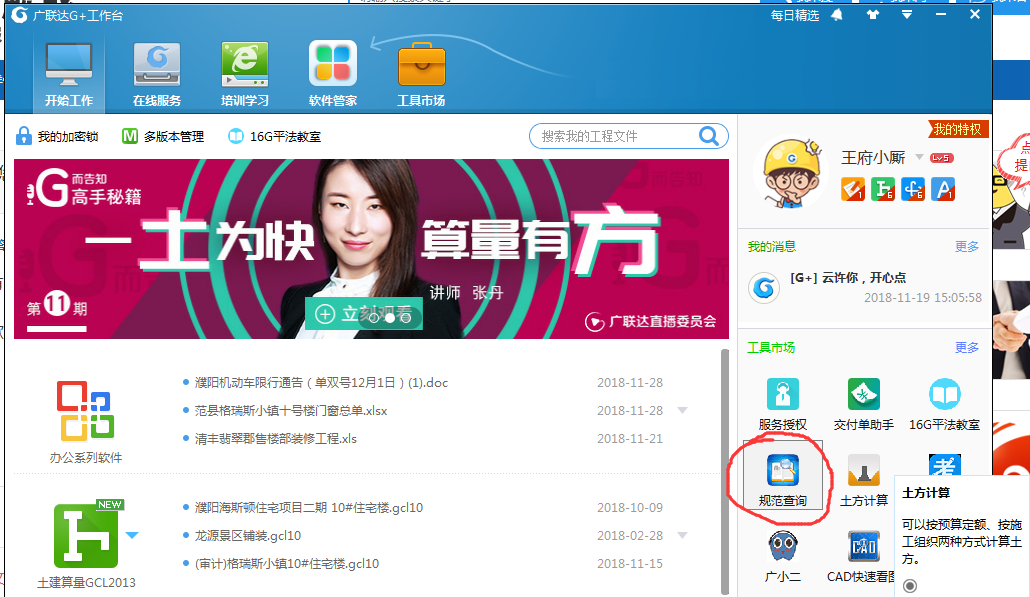1030x597 pixels.
Task: Open 龙源景区铺装.gcl10 file
Action: 248,535
